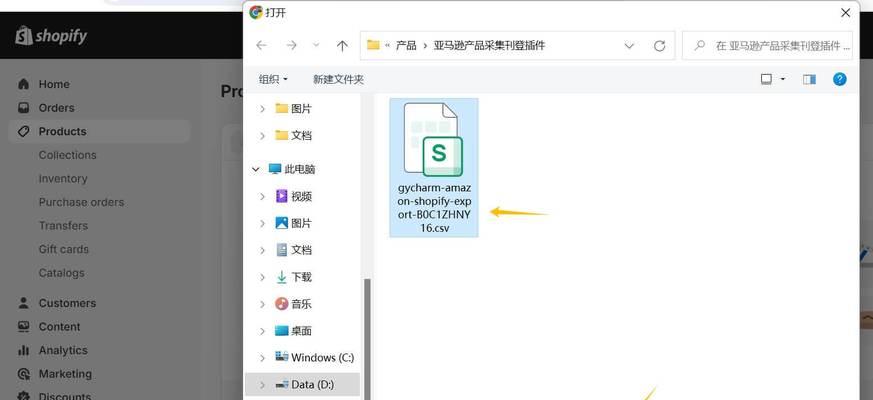Expand the Windows (C:) drive node
The width and height of the screenshot is (873, 400).
pos(262,358)
